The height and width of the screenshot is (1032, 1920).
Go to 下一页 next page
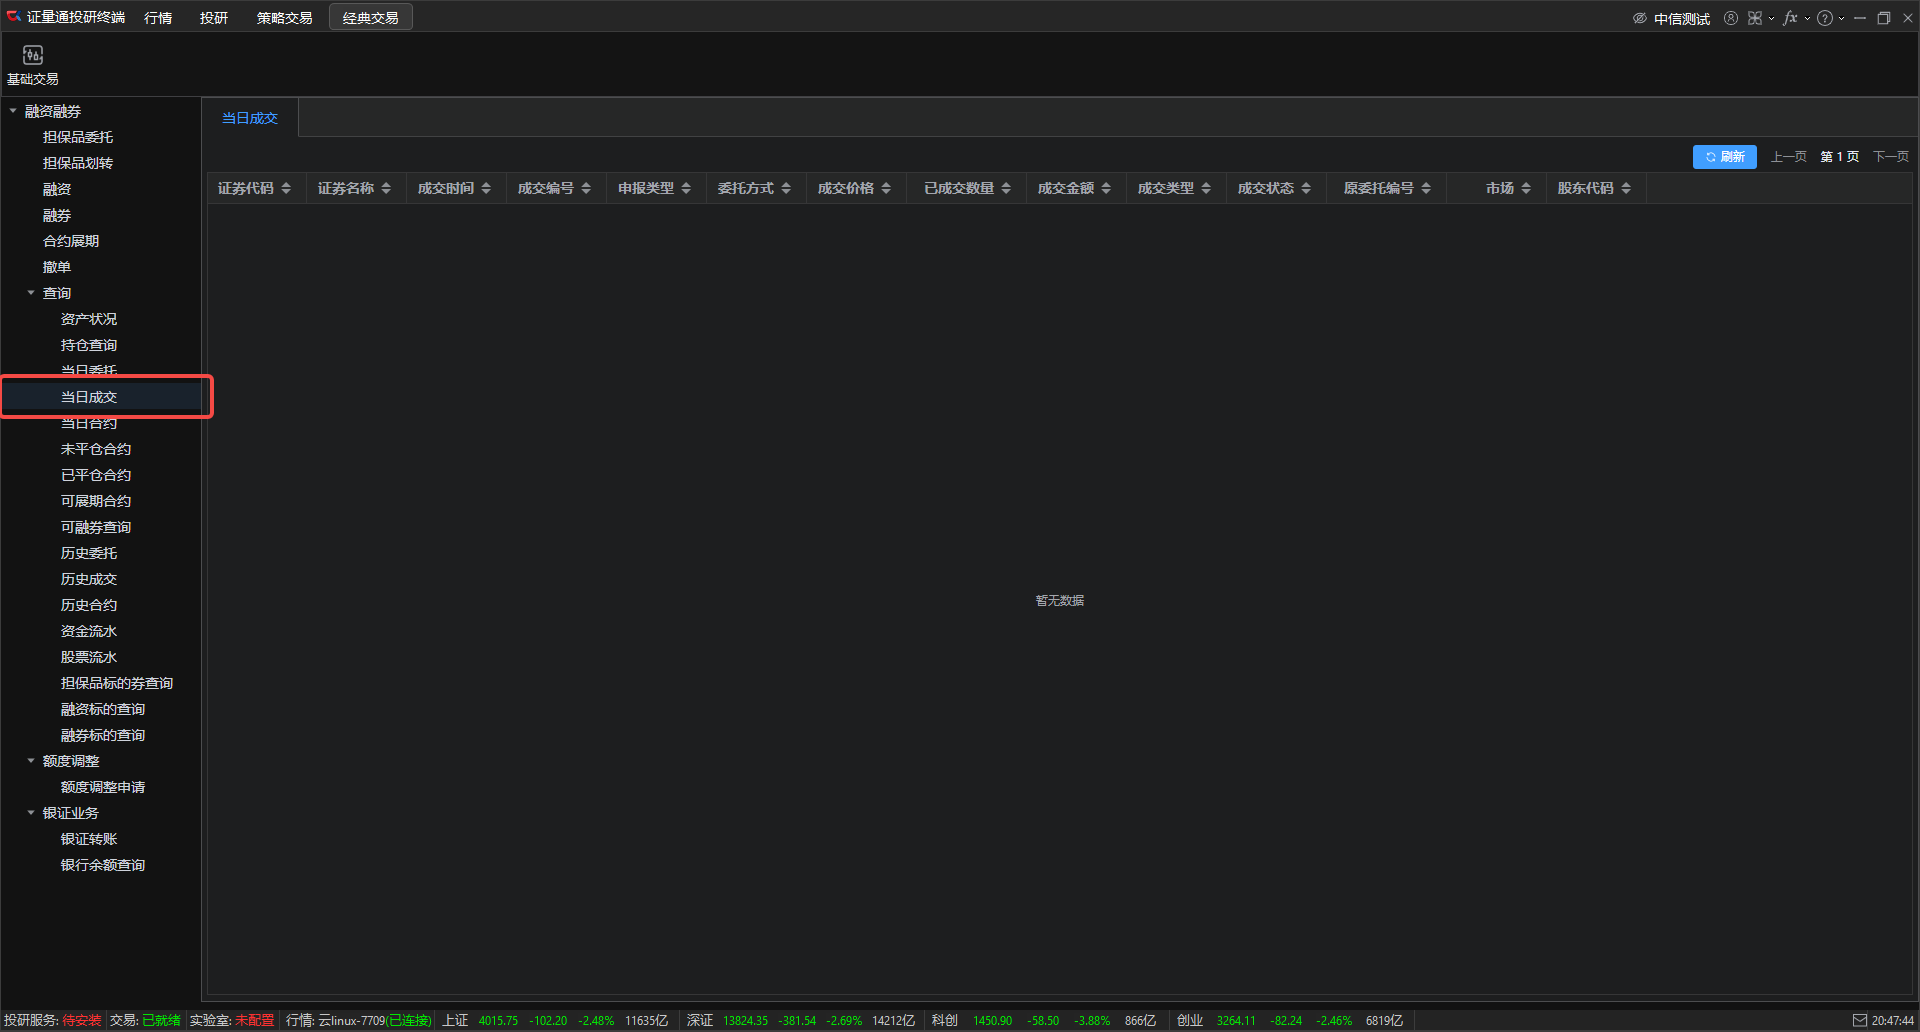click(x=1890, y=157)
